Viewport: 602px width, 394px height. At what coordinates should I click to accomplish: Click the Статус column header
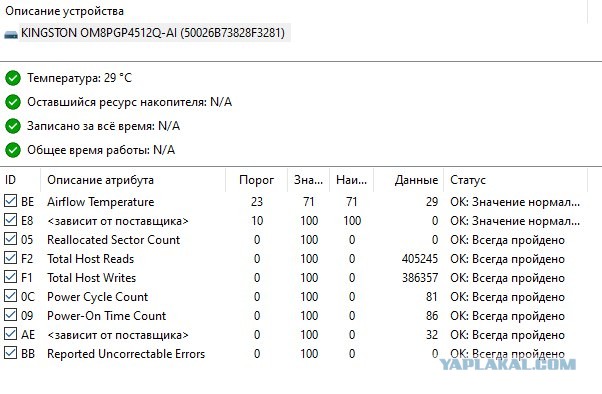516,180
